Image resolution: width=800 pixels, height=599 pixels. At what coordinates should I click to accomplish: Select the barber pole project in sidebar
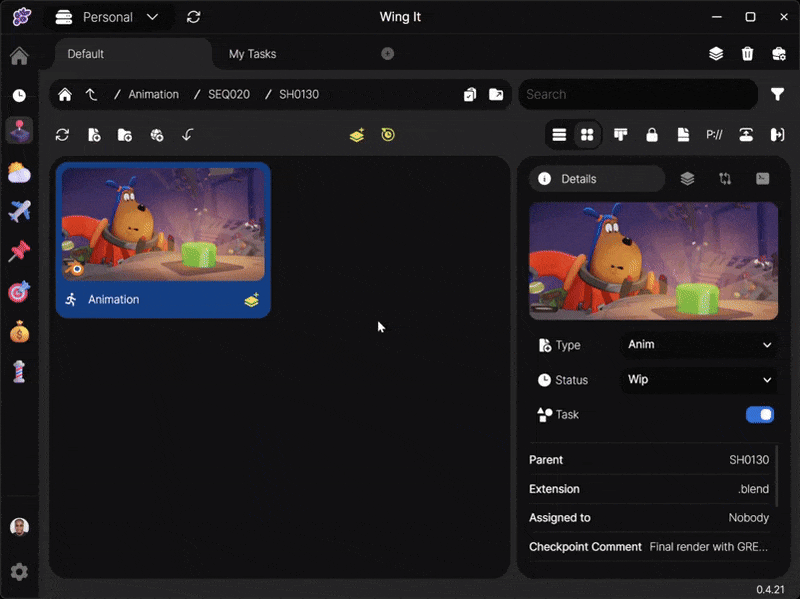point(19,372)
